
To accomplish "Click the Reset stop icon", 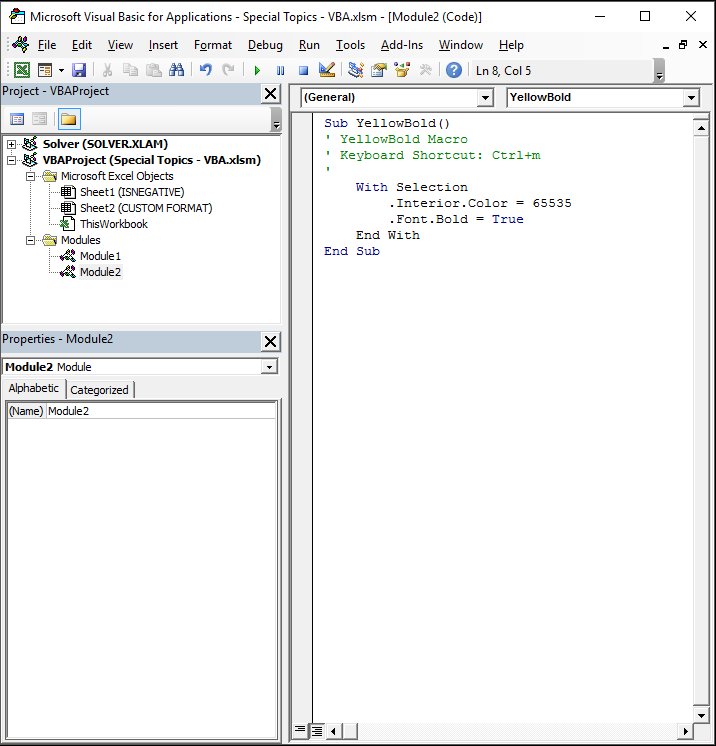I will (303, 70).
